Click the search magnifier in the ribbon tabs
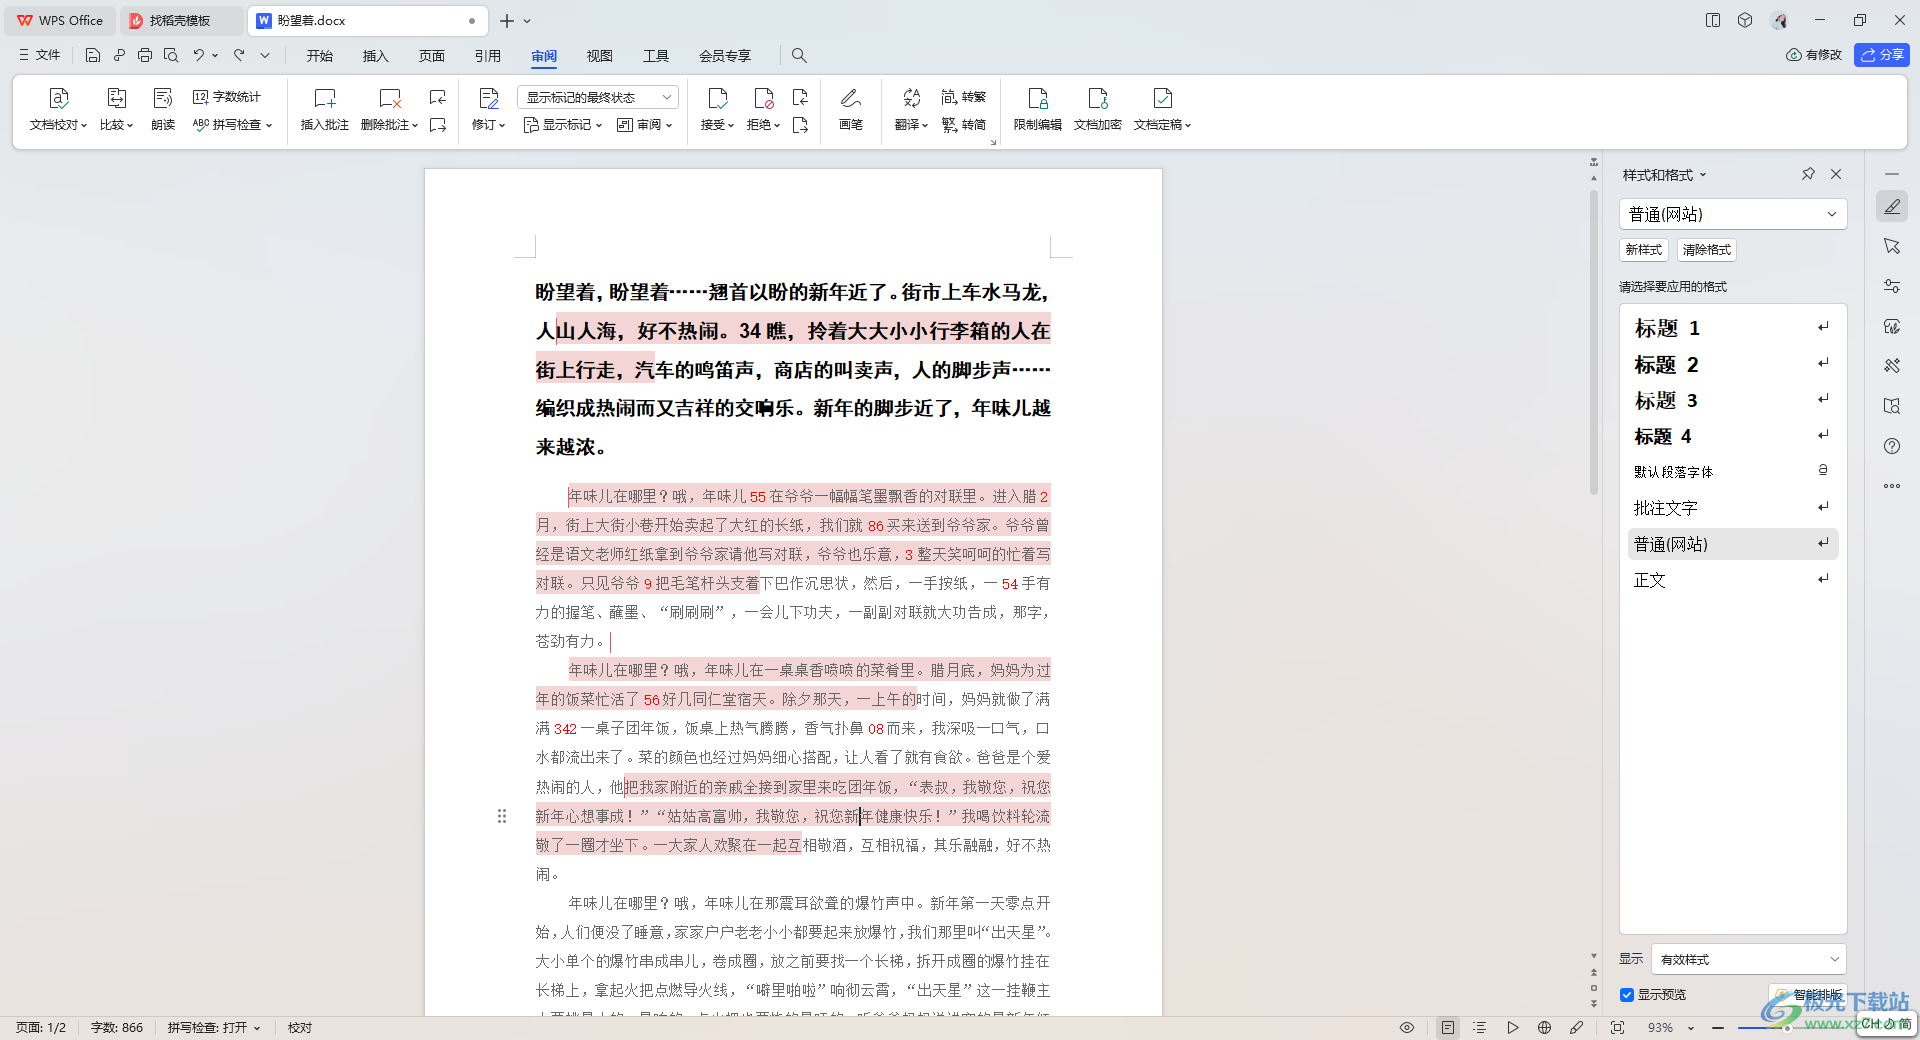 [799, 55]
